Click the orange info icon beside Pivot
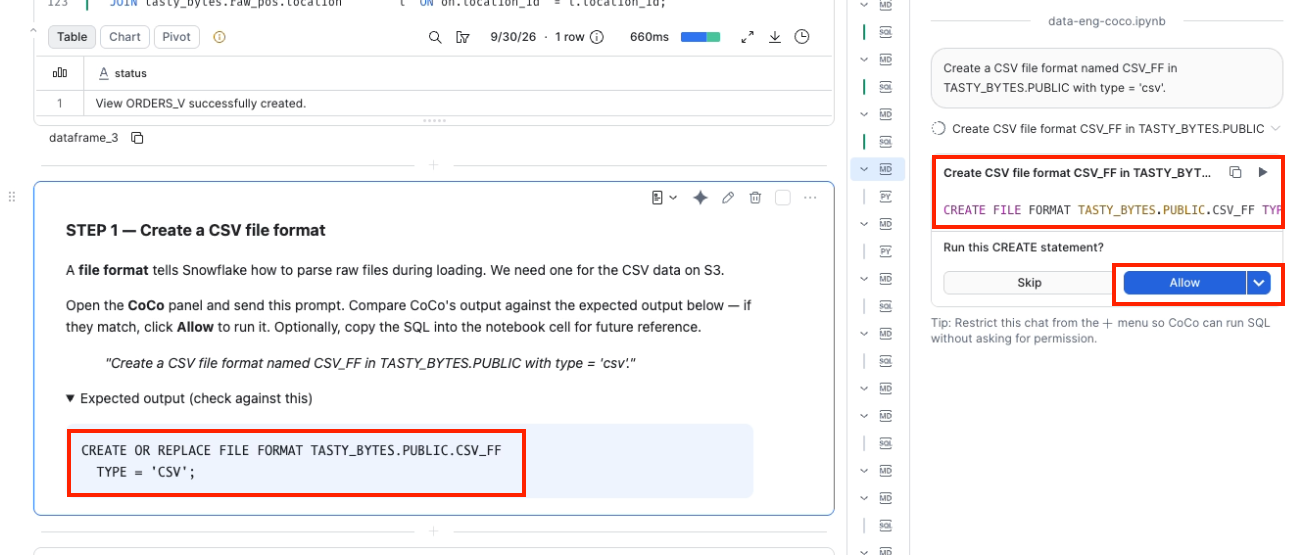 tap(219, 37)
